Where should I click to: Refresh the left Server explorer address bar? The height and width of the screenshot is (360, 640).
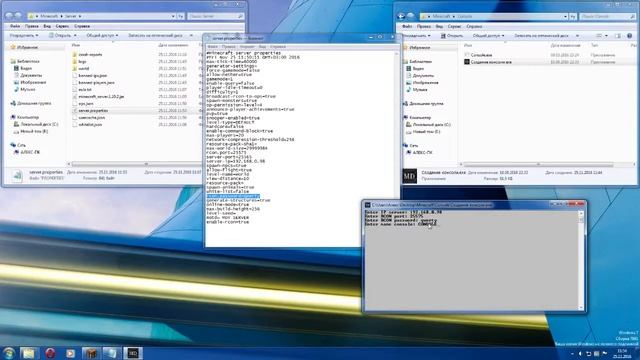click(181, 16)
